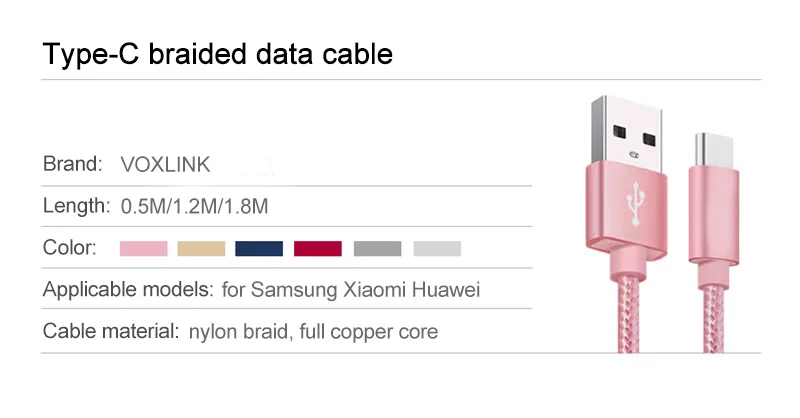Choose the dark gray color swatch
800x418 pixels.
point(378,249)
